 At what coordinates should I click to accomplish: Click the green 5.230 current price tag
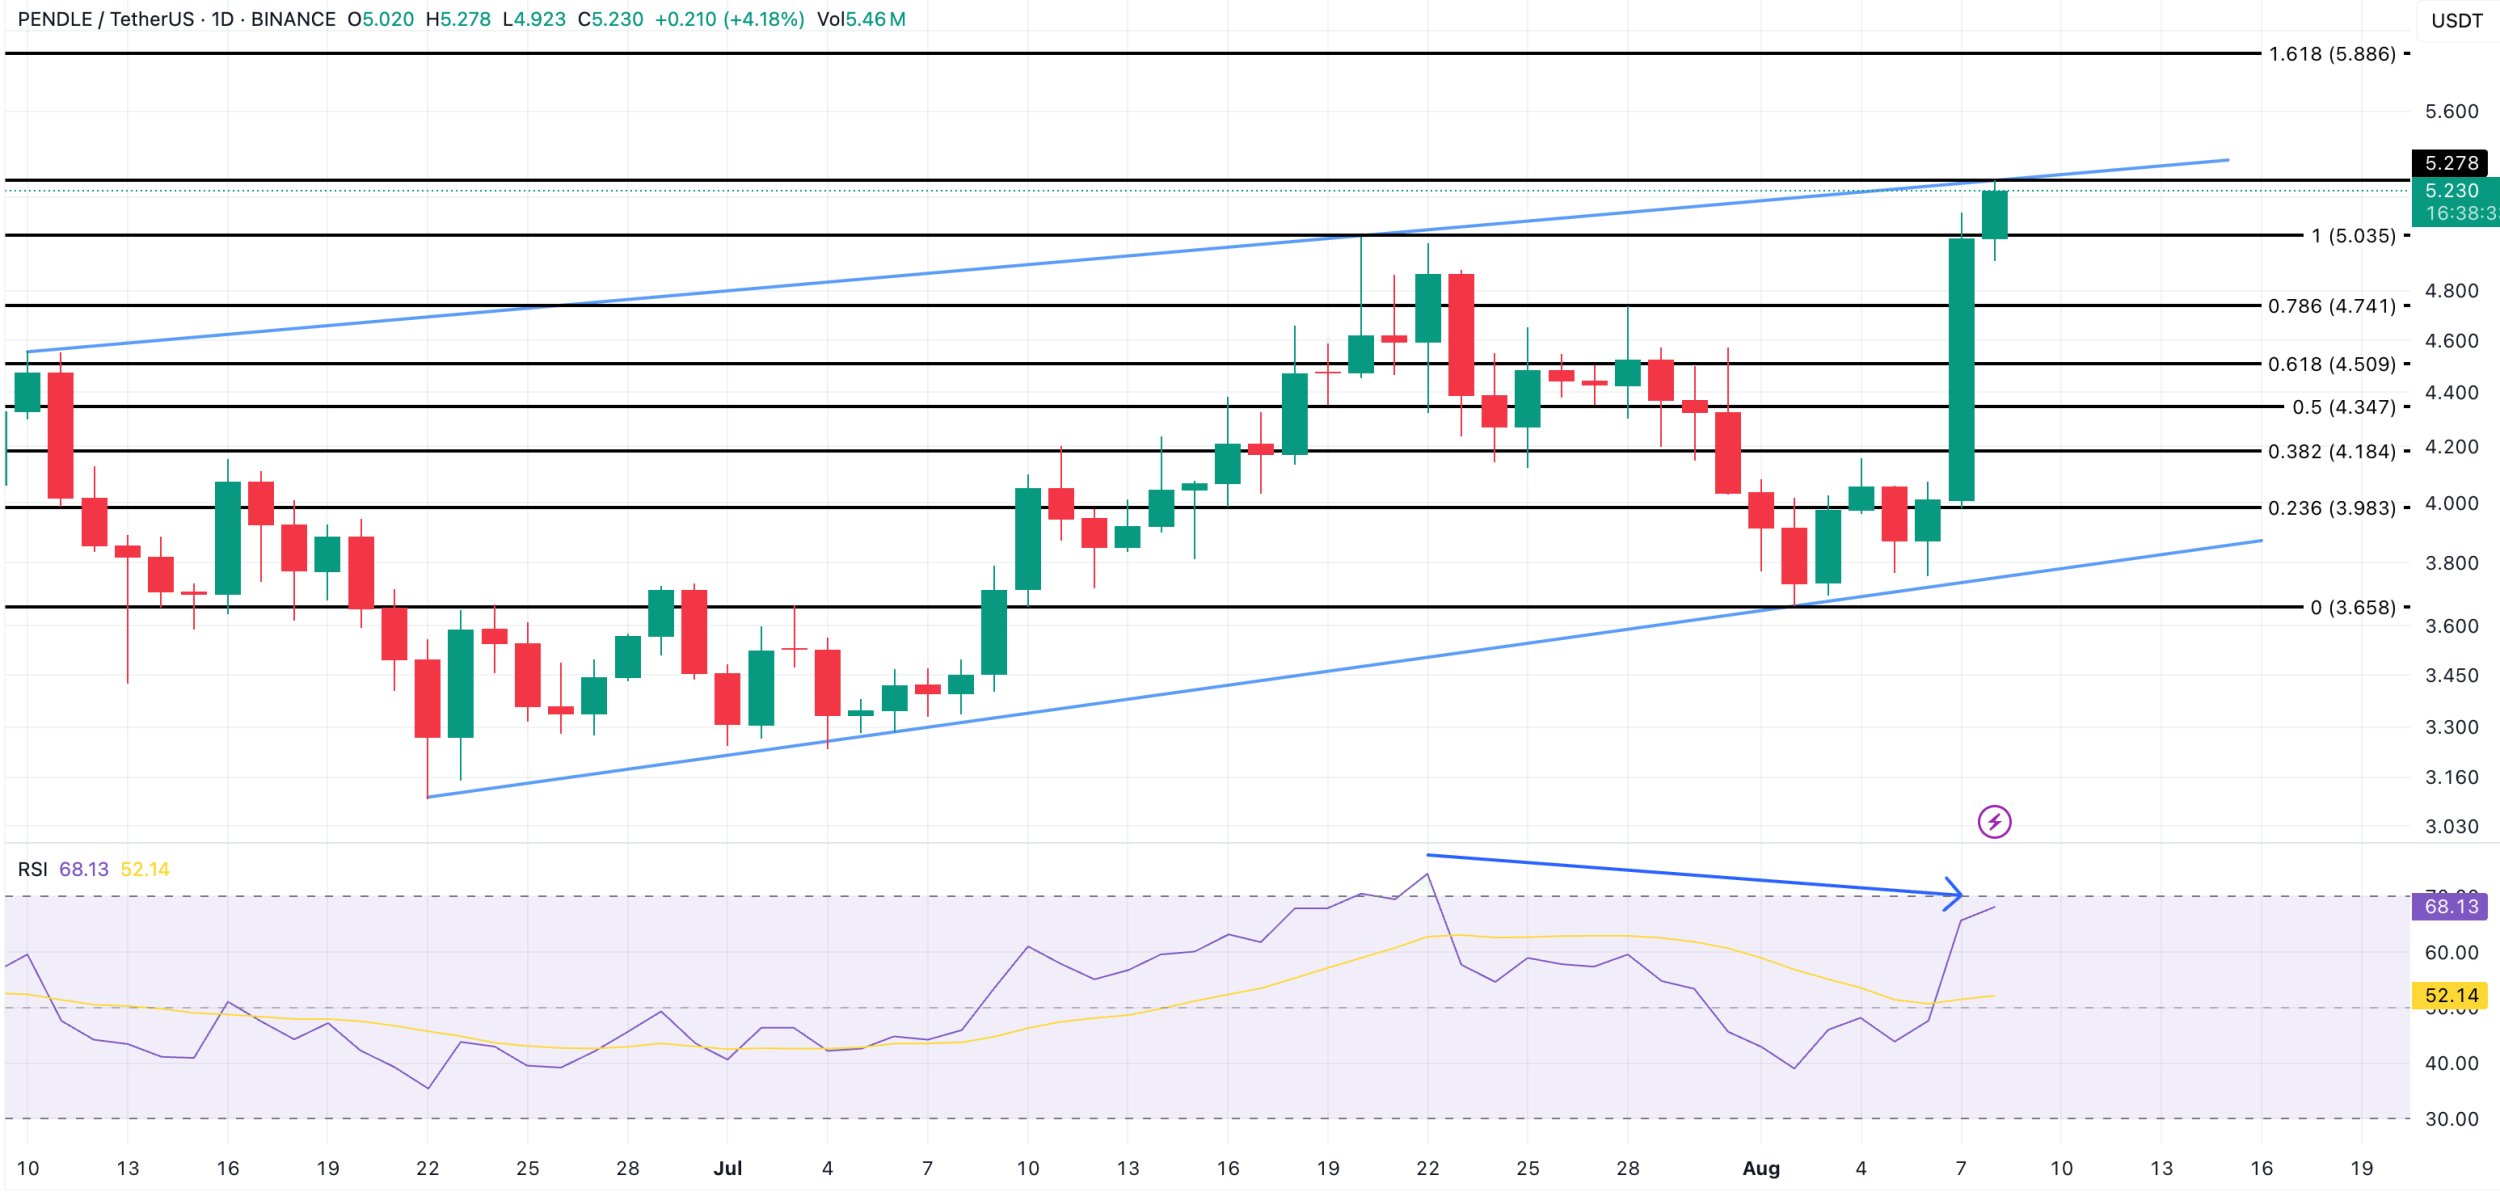(x=2451, y=191)
